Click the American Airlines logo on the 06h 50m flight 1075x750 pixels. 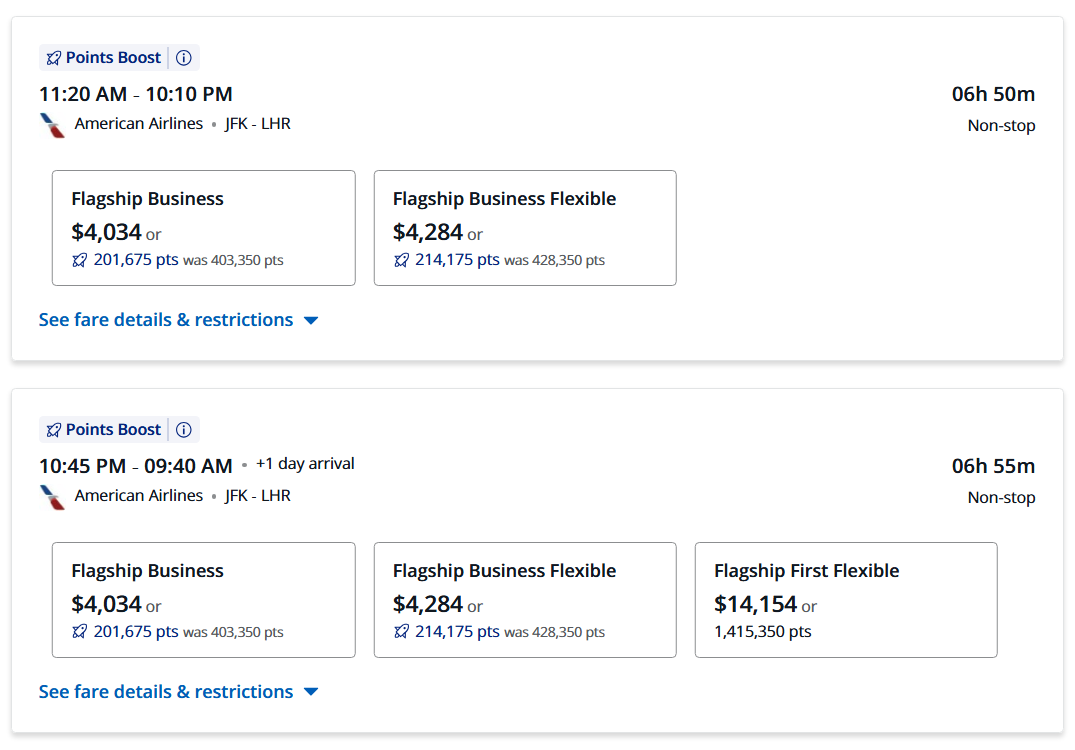coord(52,125)
